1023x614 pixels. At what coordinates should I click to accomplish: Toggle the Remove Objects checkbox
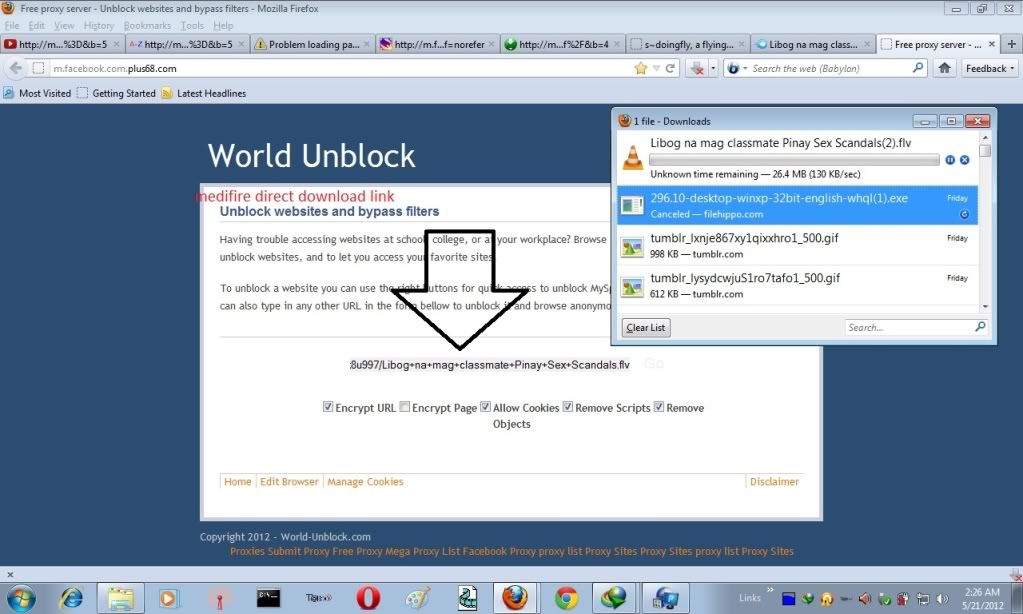pyautogui.click(x=659, y=407)
